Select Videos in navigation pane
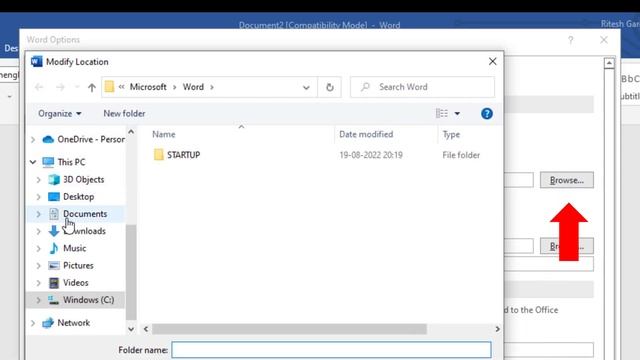The height and width of the screenshot is (360, 640). 76,282
